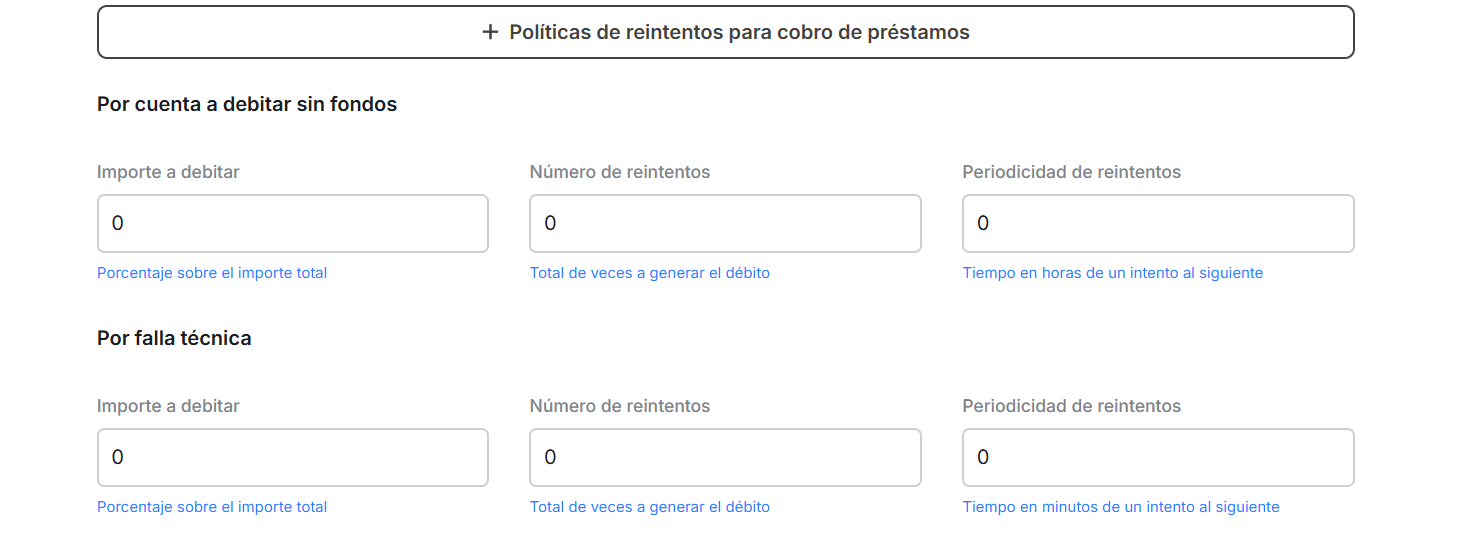Screen dimensions: 1460x533
Task: Click the Tiempo en minutos hint text
Action: [x=1121, y=507]
